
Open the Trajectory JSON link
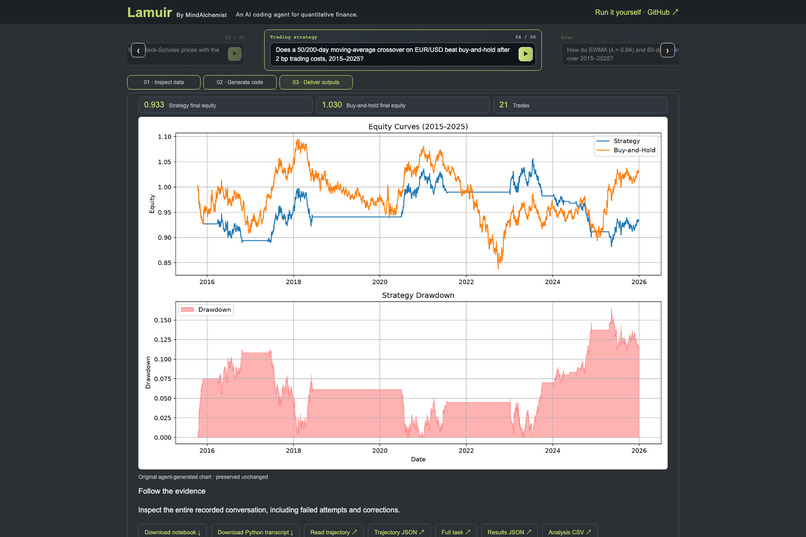pos(399,532)
